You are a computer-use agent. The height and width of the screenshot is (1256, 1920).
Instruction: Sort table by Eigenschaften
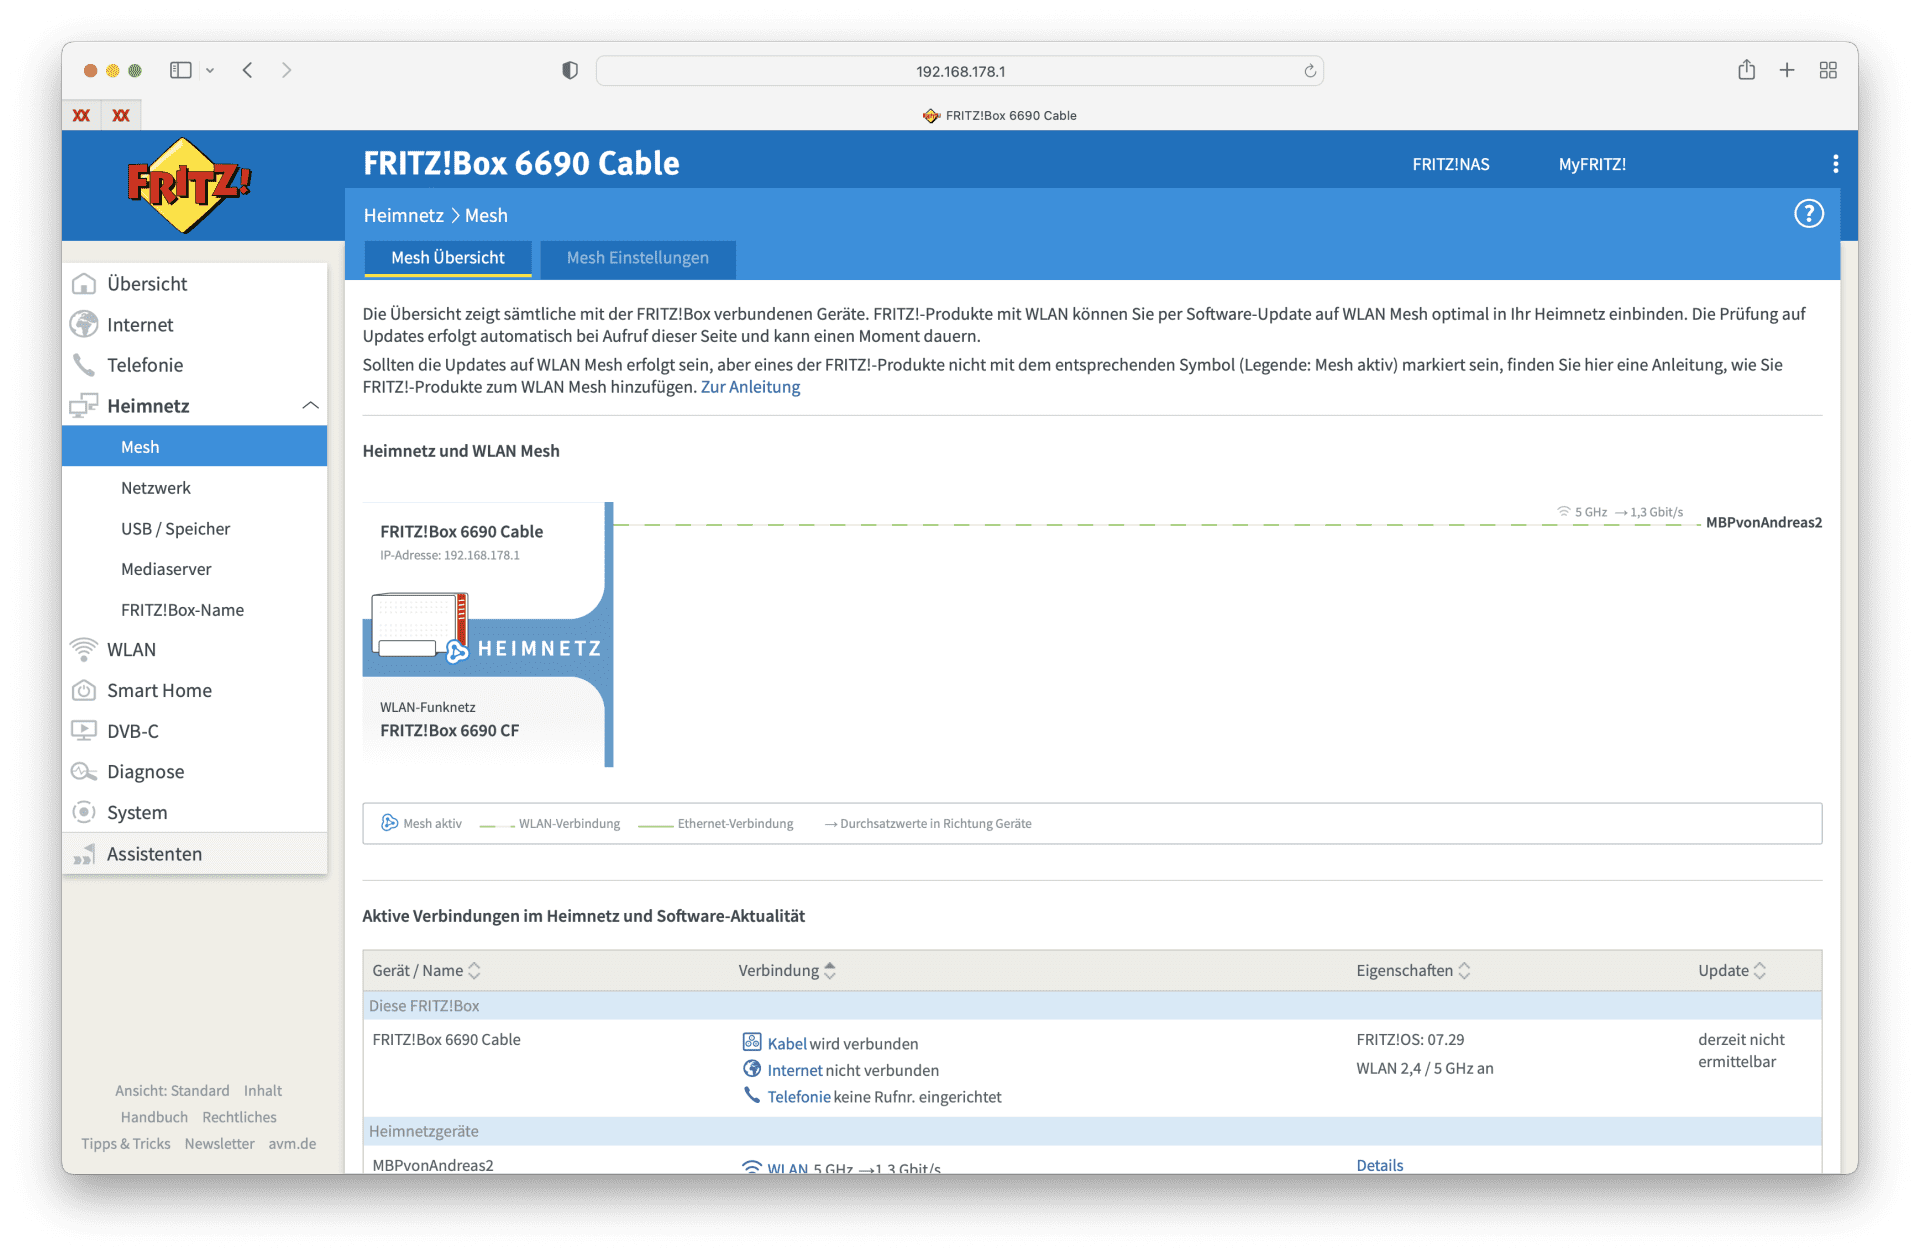(1413, 971)
